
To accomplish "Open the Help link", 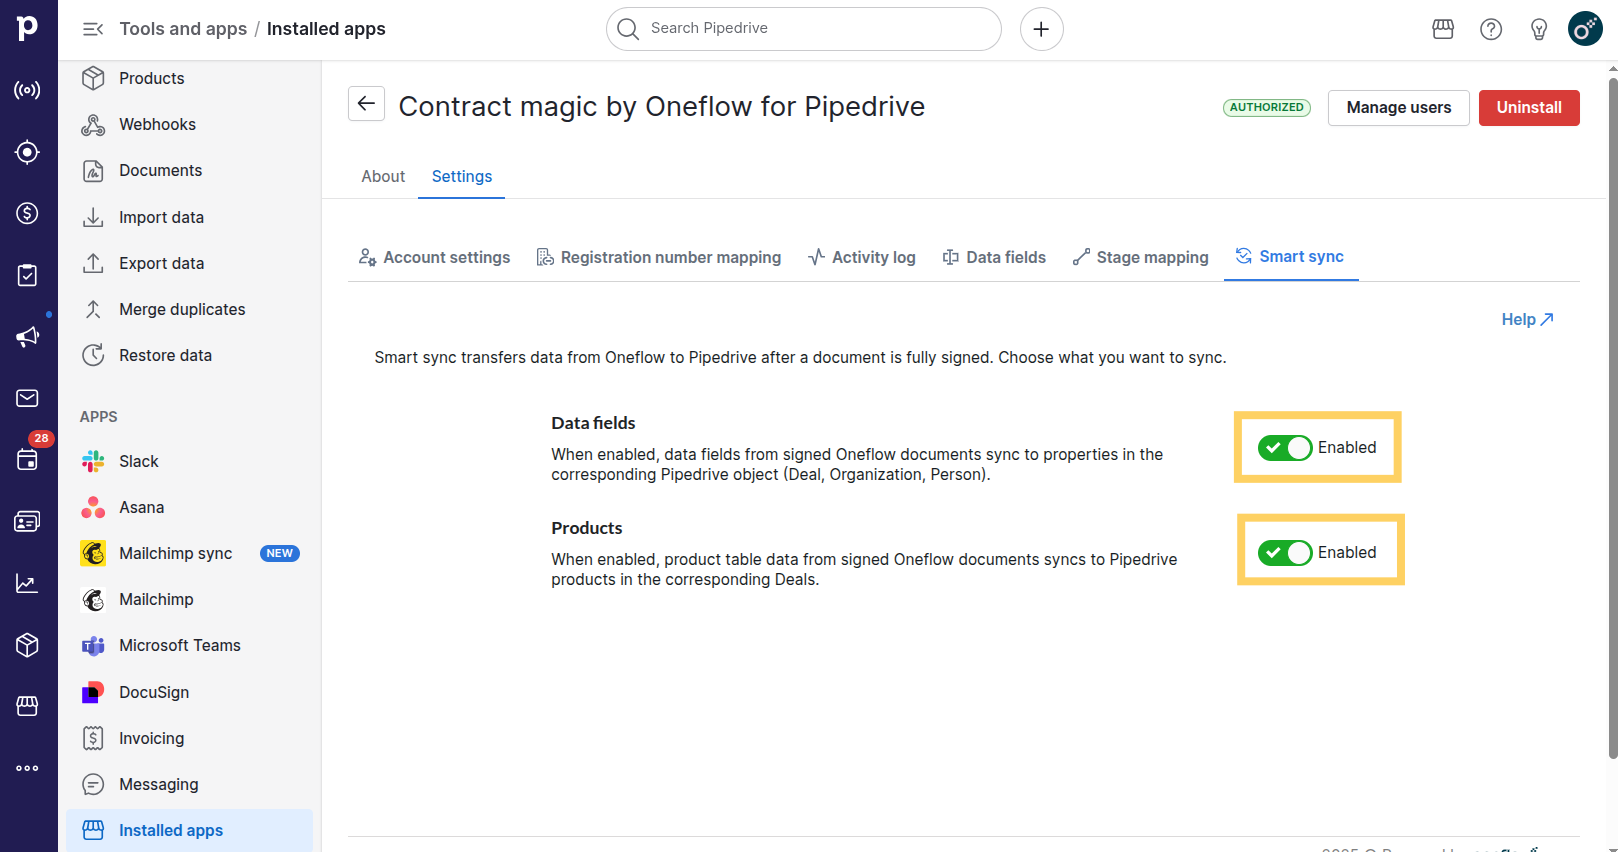I will [x=1526, y=319].
